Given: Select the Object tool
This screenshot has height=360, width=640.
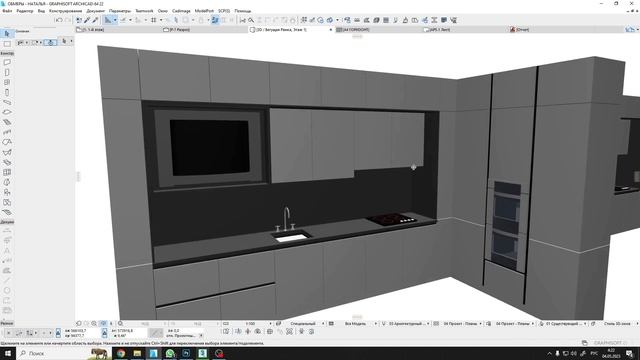Looking at the screenshot, I should (7, 192).
